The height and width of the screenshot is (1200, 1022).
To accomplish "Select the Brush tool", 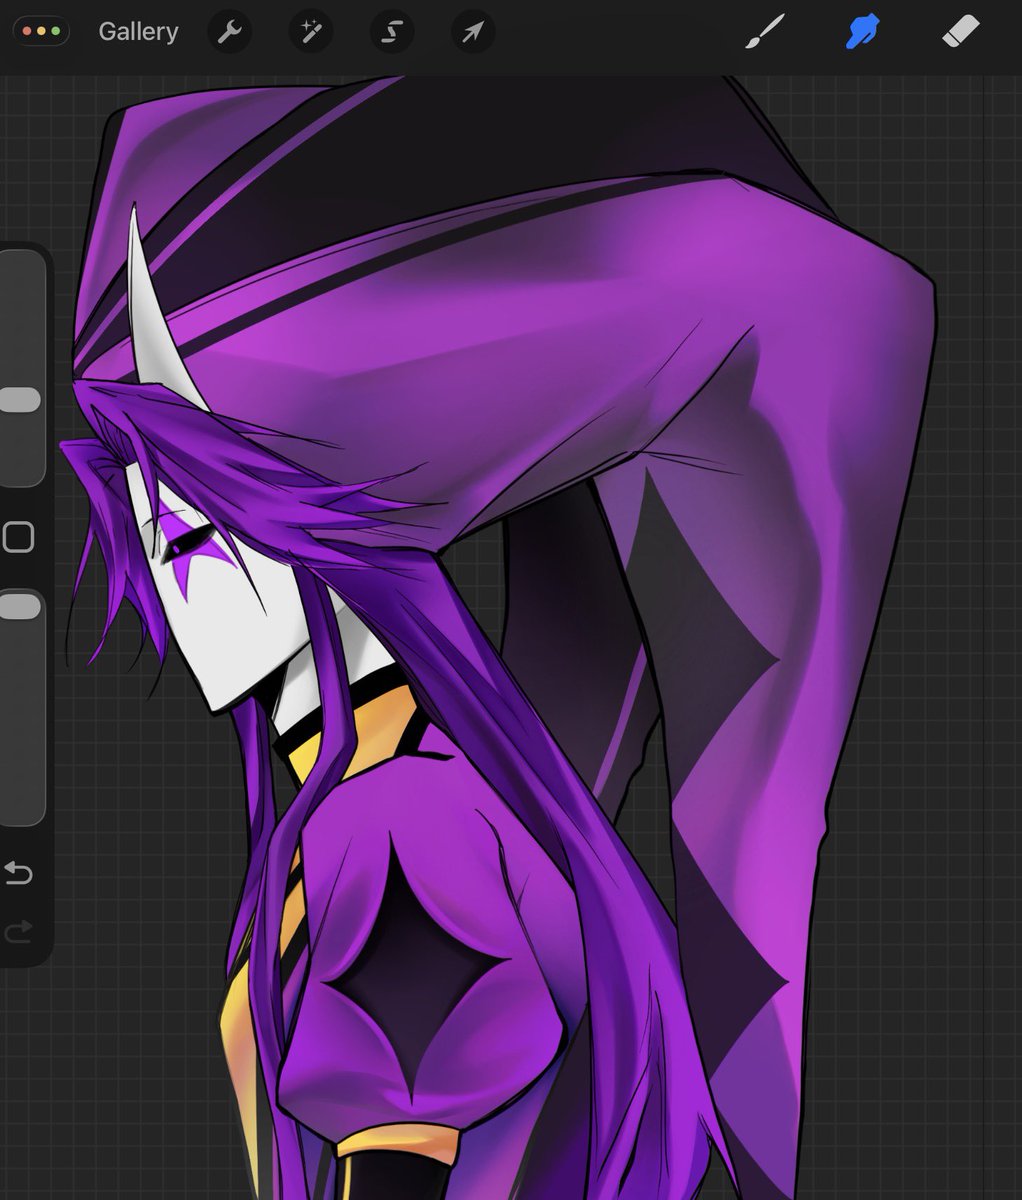I will [765, 32].
